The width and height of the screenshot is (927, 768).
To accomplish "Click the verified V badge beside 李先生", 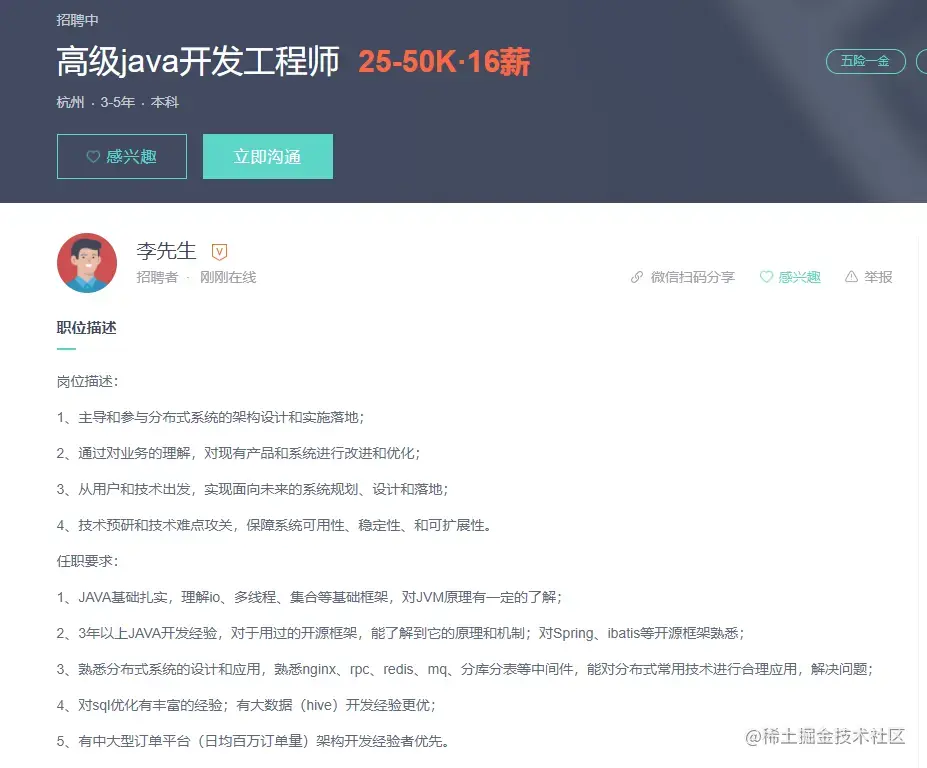I will pyautogui.click(x=219, y=252).
